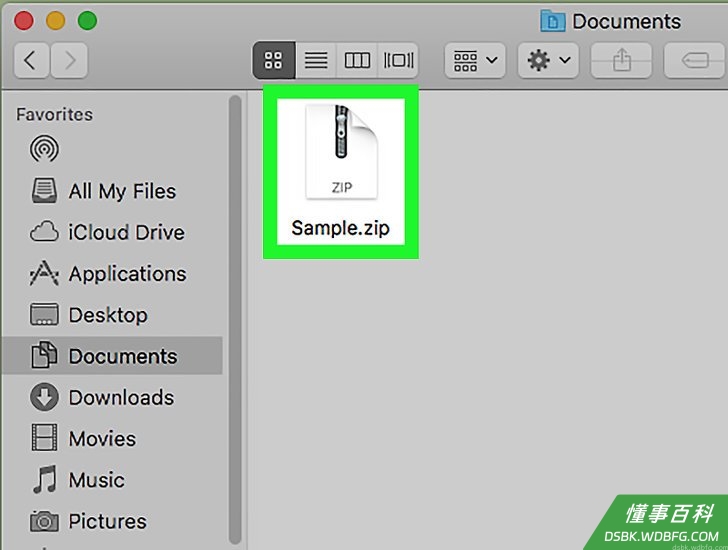Open the item arrangement dropdown
The width and height of the screenshot is (728, 550).
click(x=474, y=60)
